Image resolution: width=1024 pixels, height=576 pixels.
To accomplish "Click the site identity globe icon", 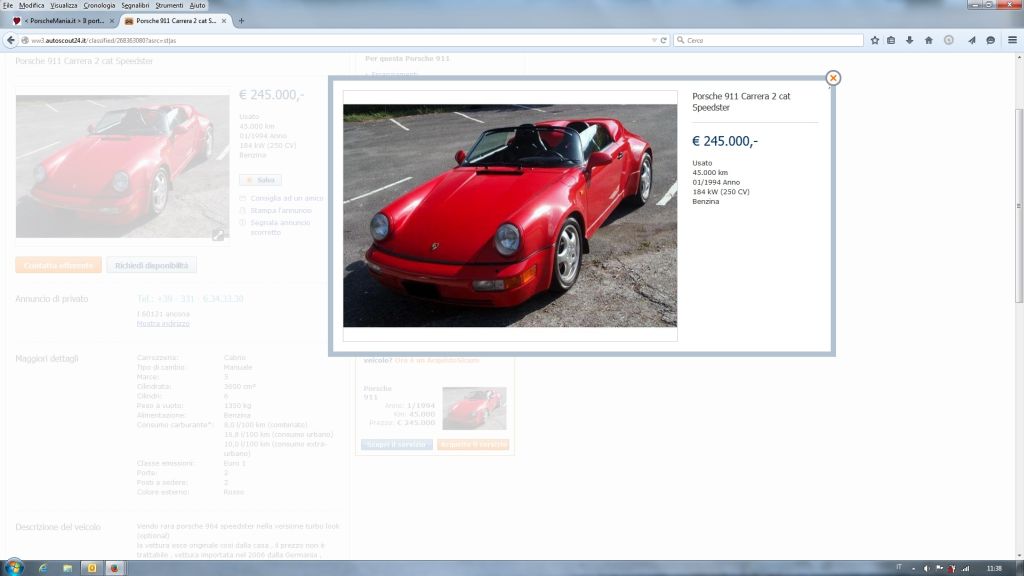I will click(x=25, y=40).
